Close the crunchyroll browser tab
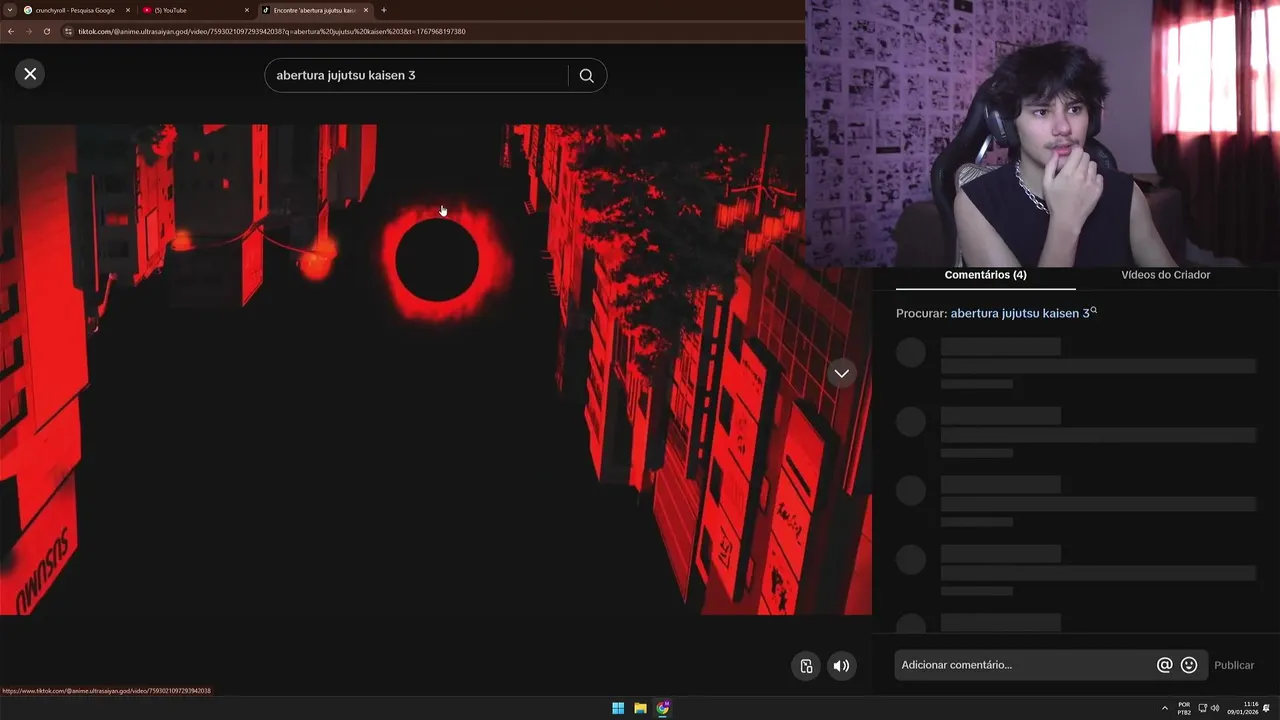 (x=128, y=10)
